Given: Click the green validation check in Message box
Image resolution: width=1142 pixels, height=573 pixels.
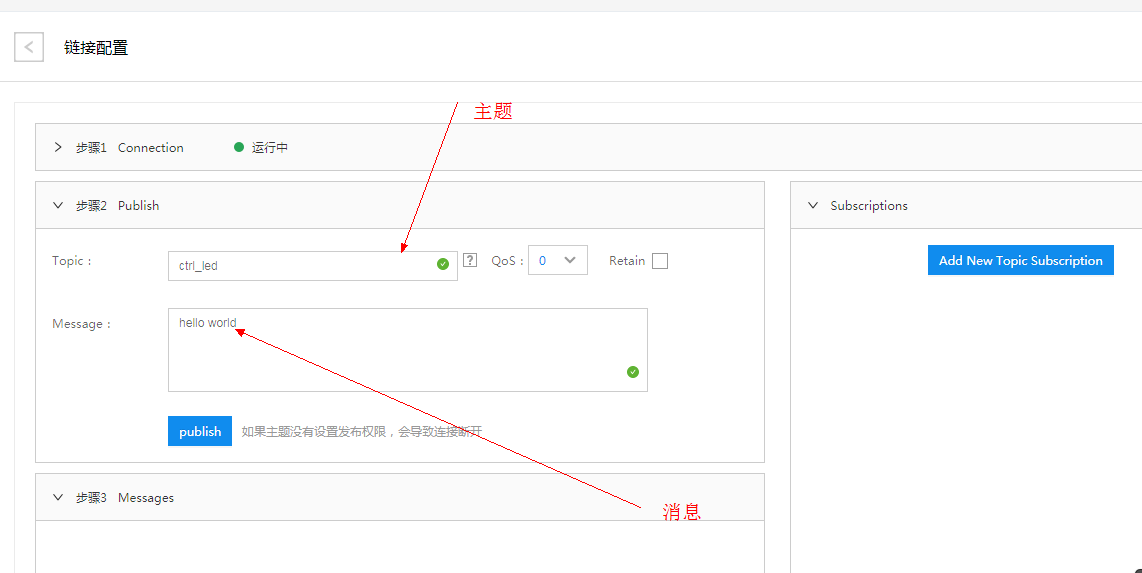Looking at the screenshot, I should 633,372.
